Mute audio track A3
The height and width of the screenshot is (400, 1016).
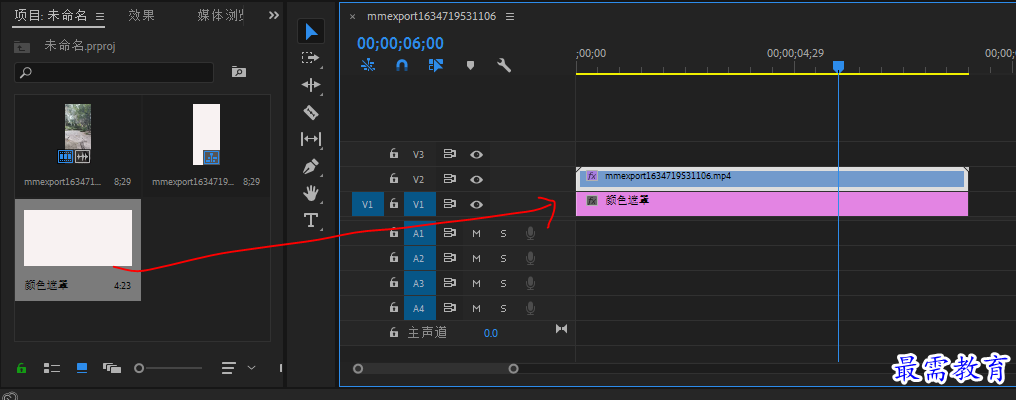[476, 283]
